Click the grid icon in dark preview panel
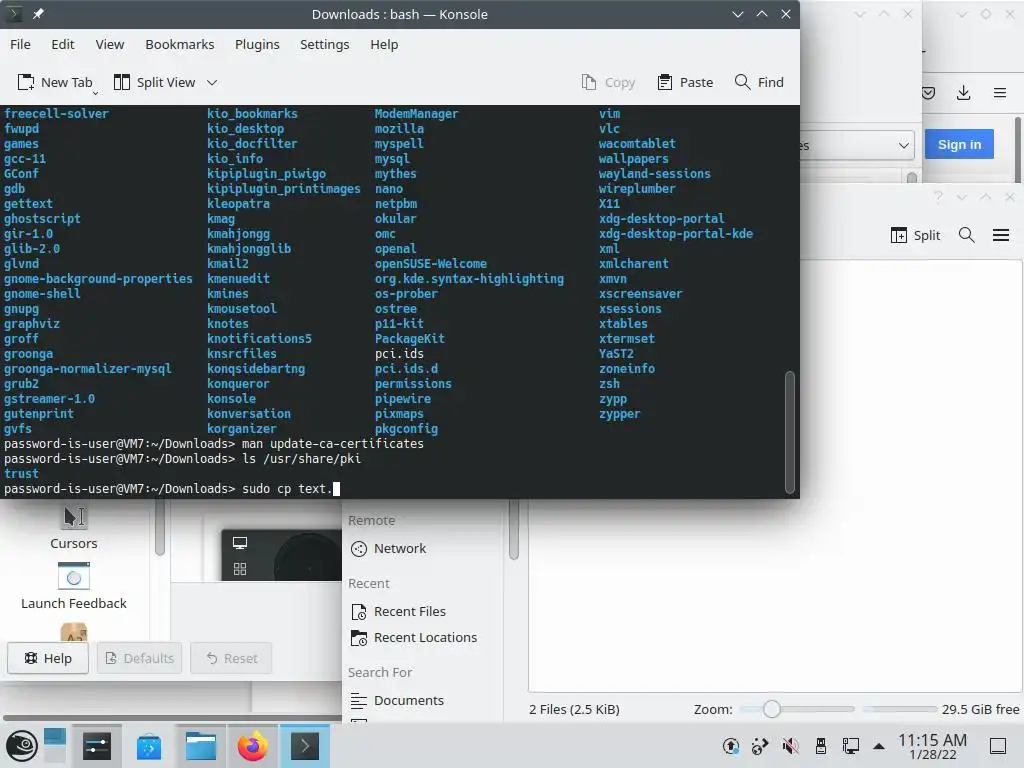 (x=240, y=569)
